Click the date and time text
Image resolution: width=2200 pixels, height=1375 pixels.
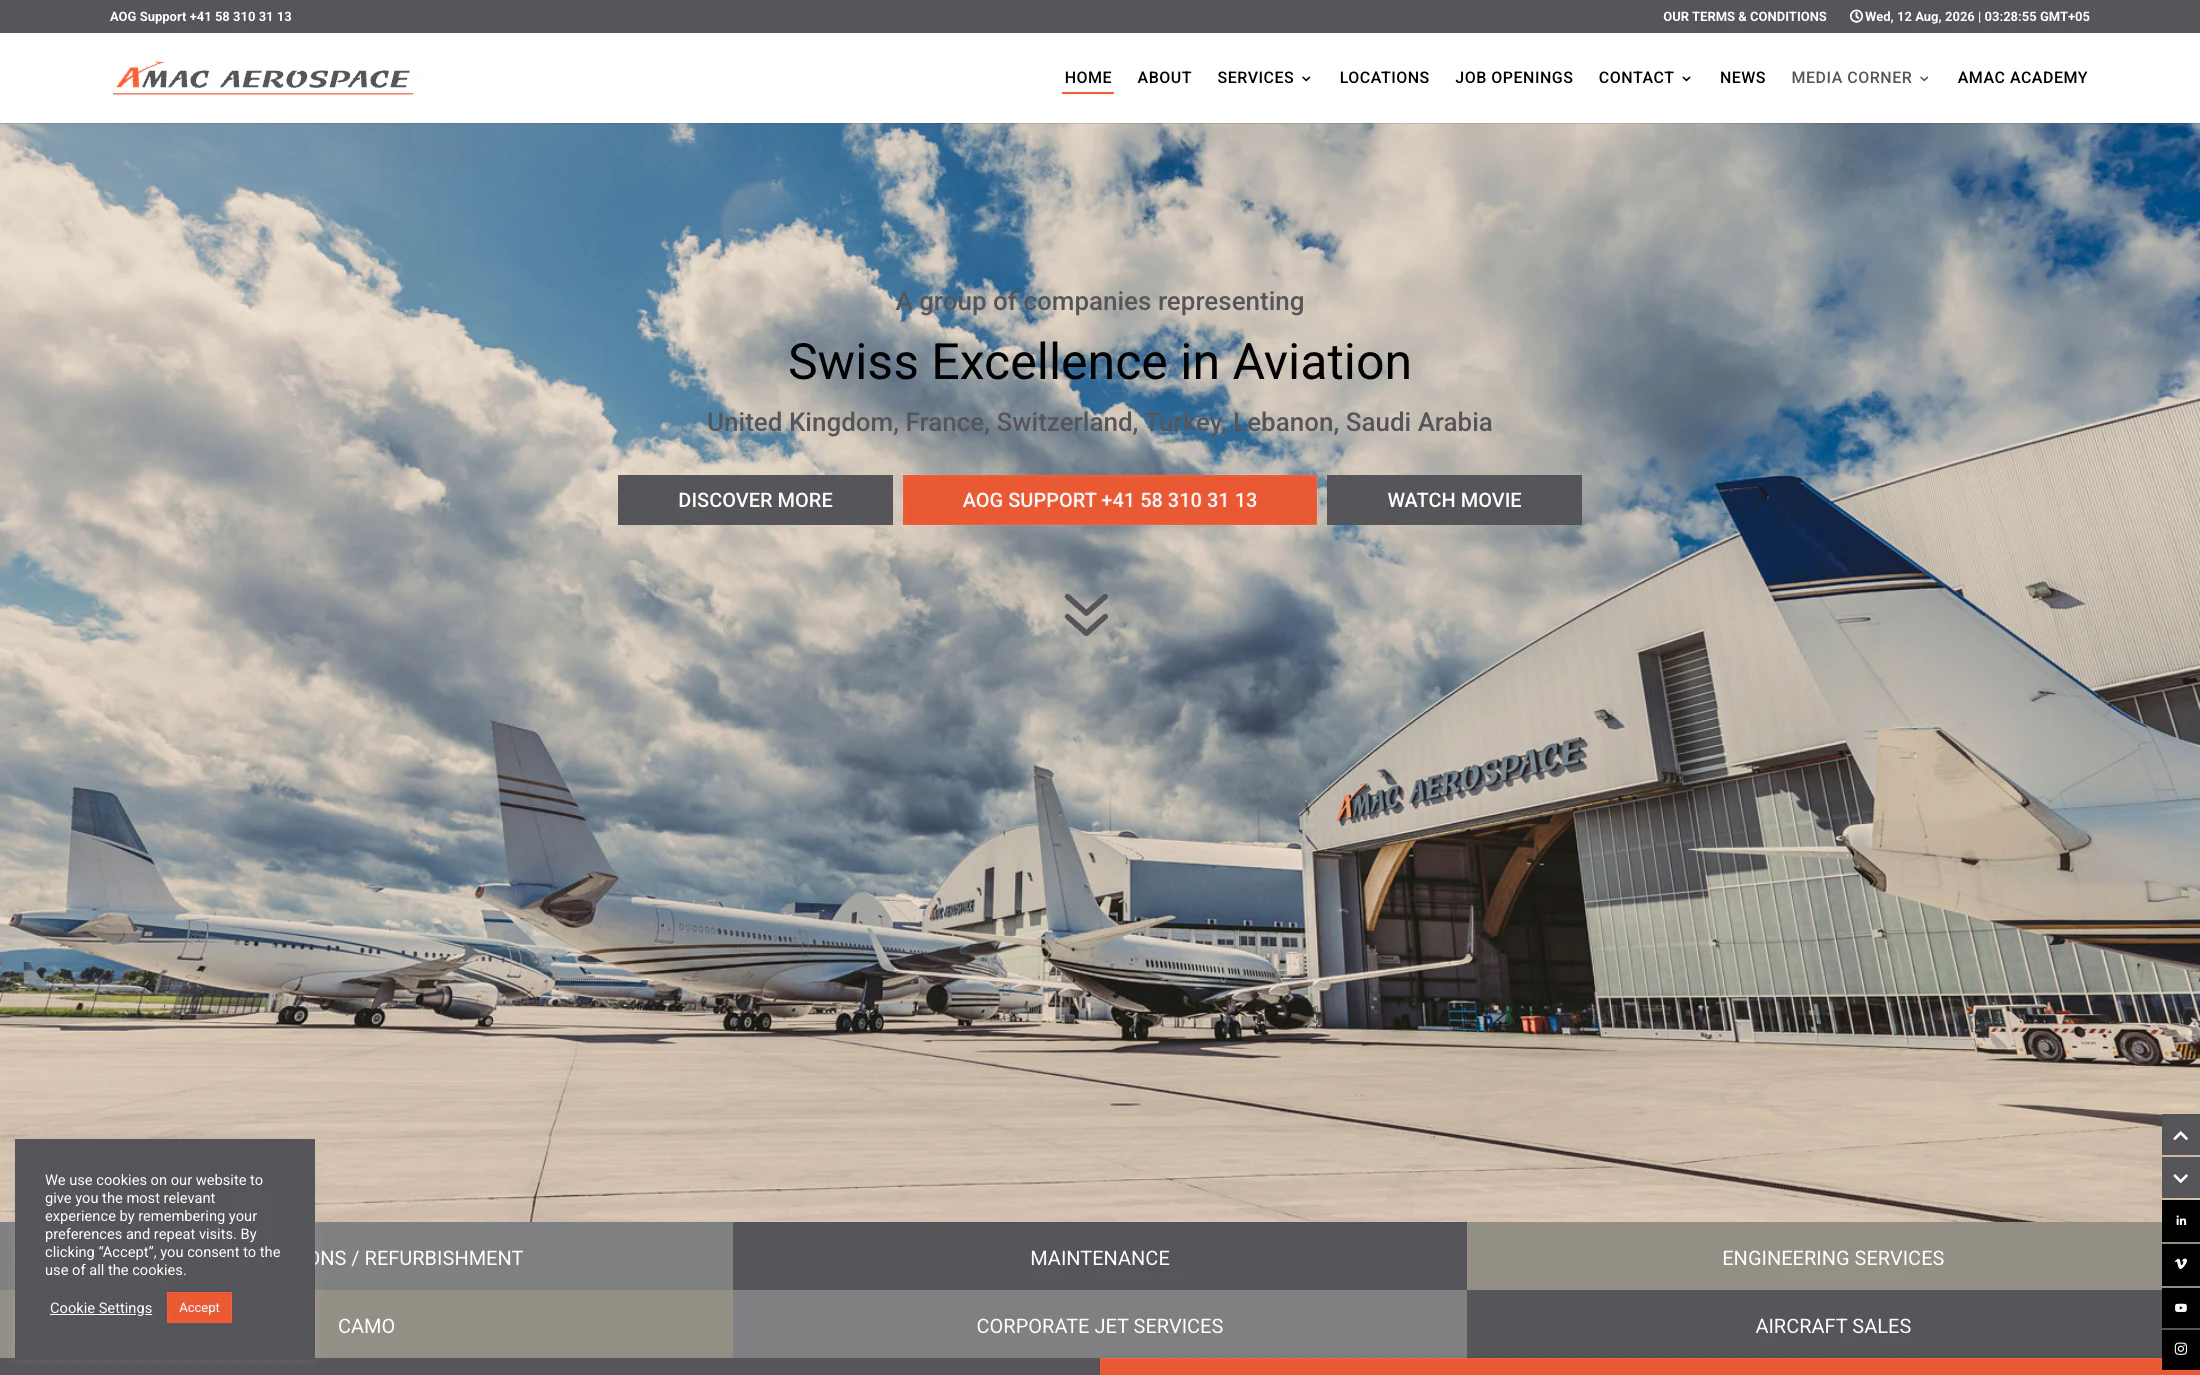tap(1977, 16)
